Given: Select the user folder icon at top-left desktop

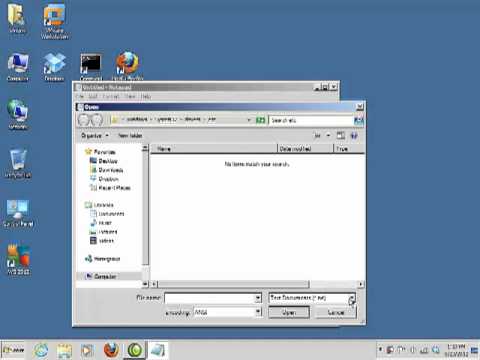Looking at the screenshot, I should tap(17, 18).
